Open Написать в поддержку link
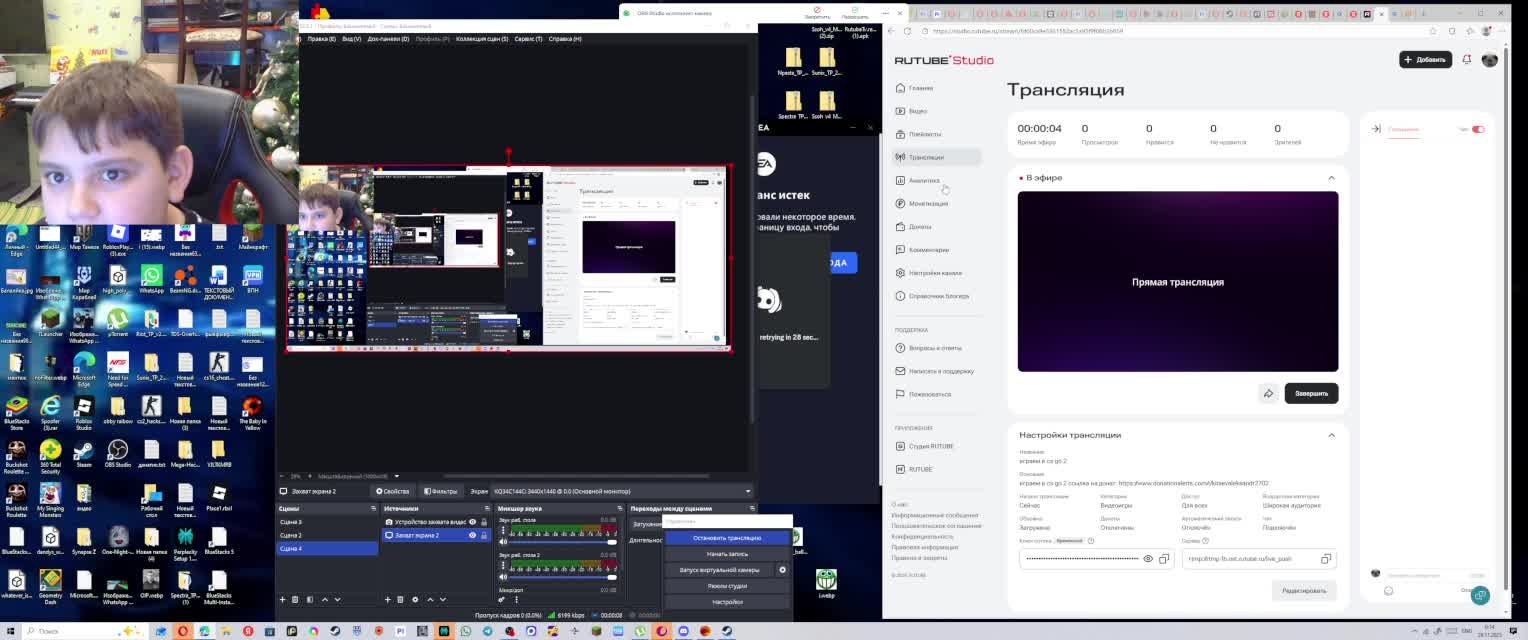The width and height of the screenshot is (1528, 640). click(x=934, y=371)
